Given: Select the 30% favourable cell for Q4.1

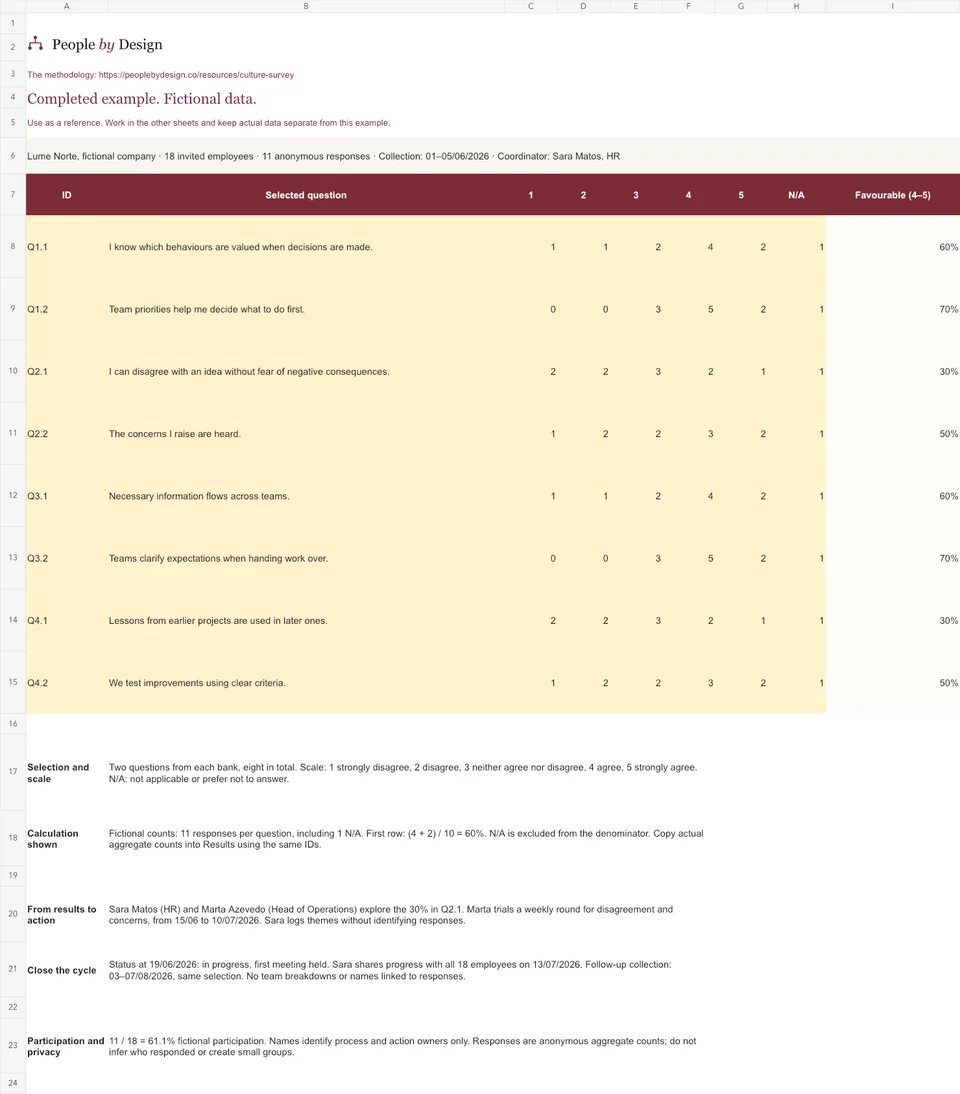Looking at the screenshot, I should point(892,620).
